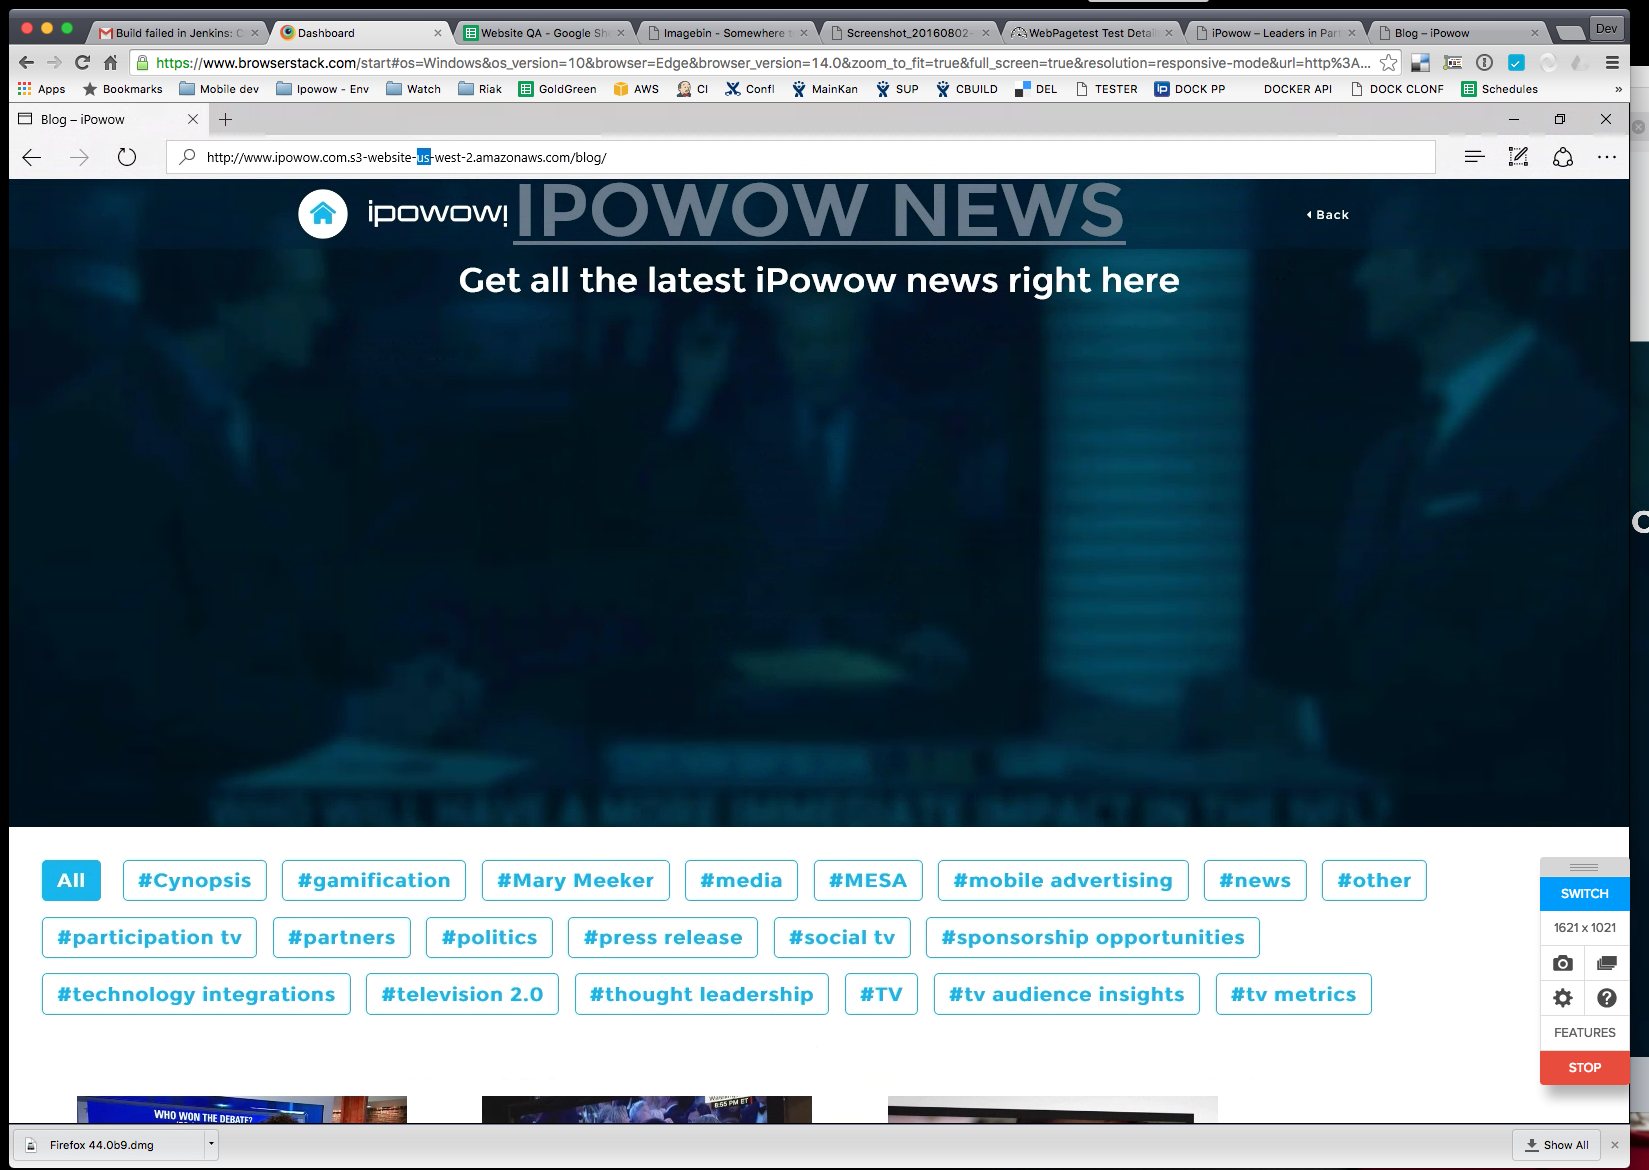Open Mobile dev bookmarks folder

click(x=219, y=89)
